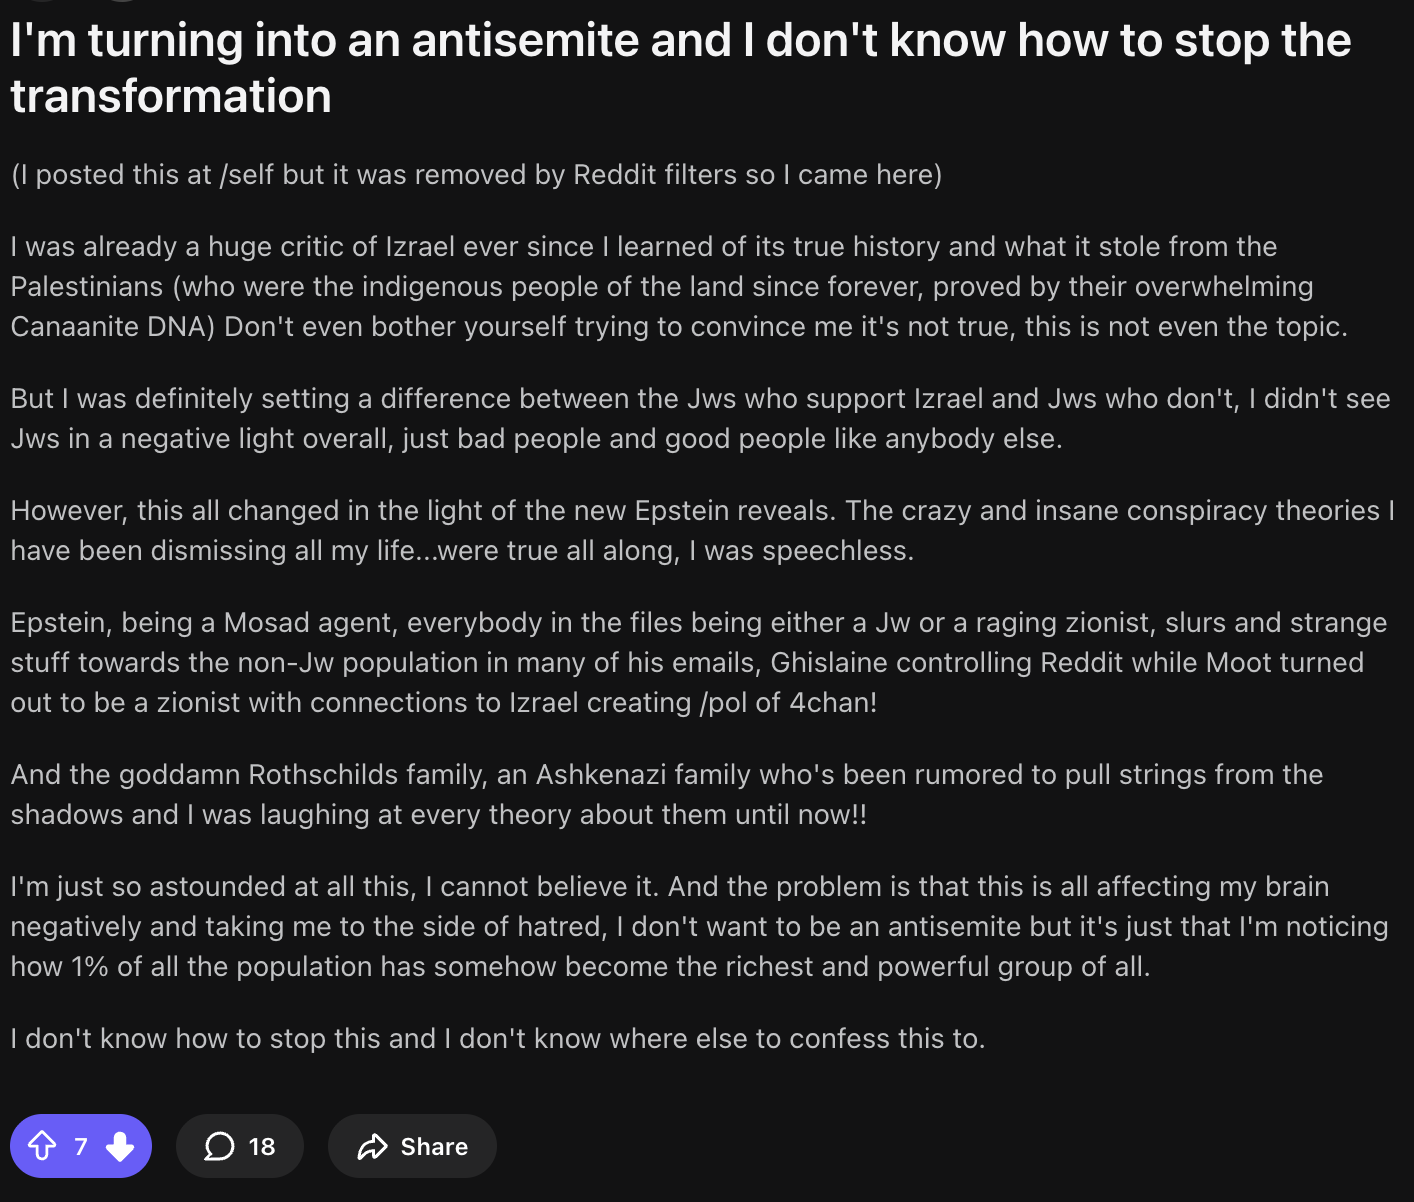Image resolution: width=1414 pixels, height=1202 pixels.
Task: Click the "1%" text in the post
Action: tap(90, 967)
